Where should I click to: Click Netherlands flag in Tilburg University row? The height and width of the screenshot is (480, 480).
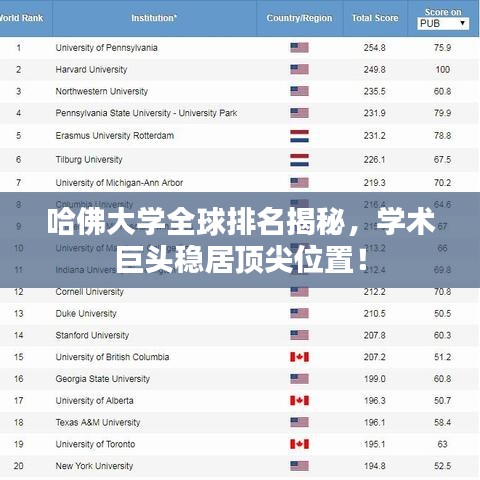(x=299, y=160)
